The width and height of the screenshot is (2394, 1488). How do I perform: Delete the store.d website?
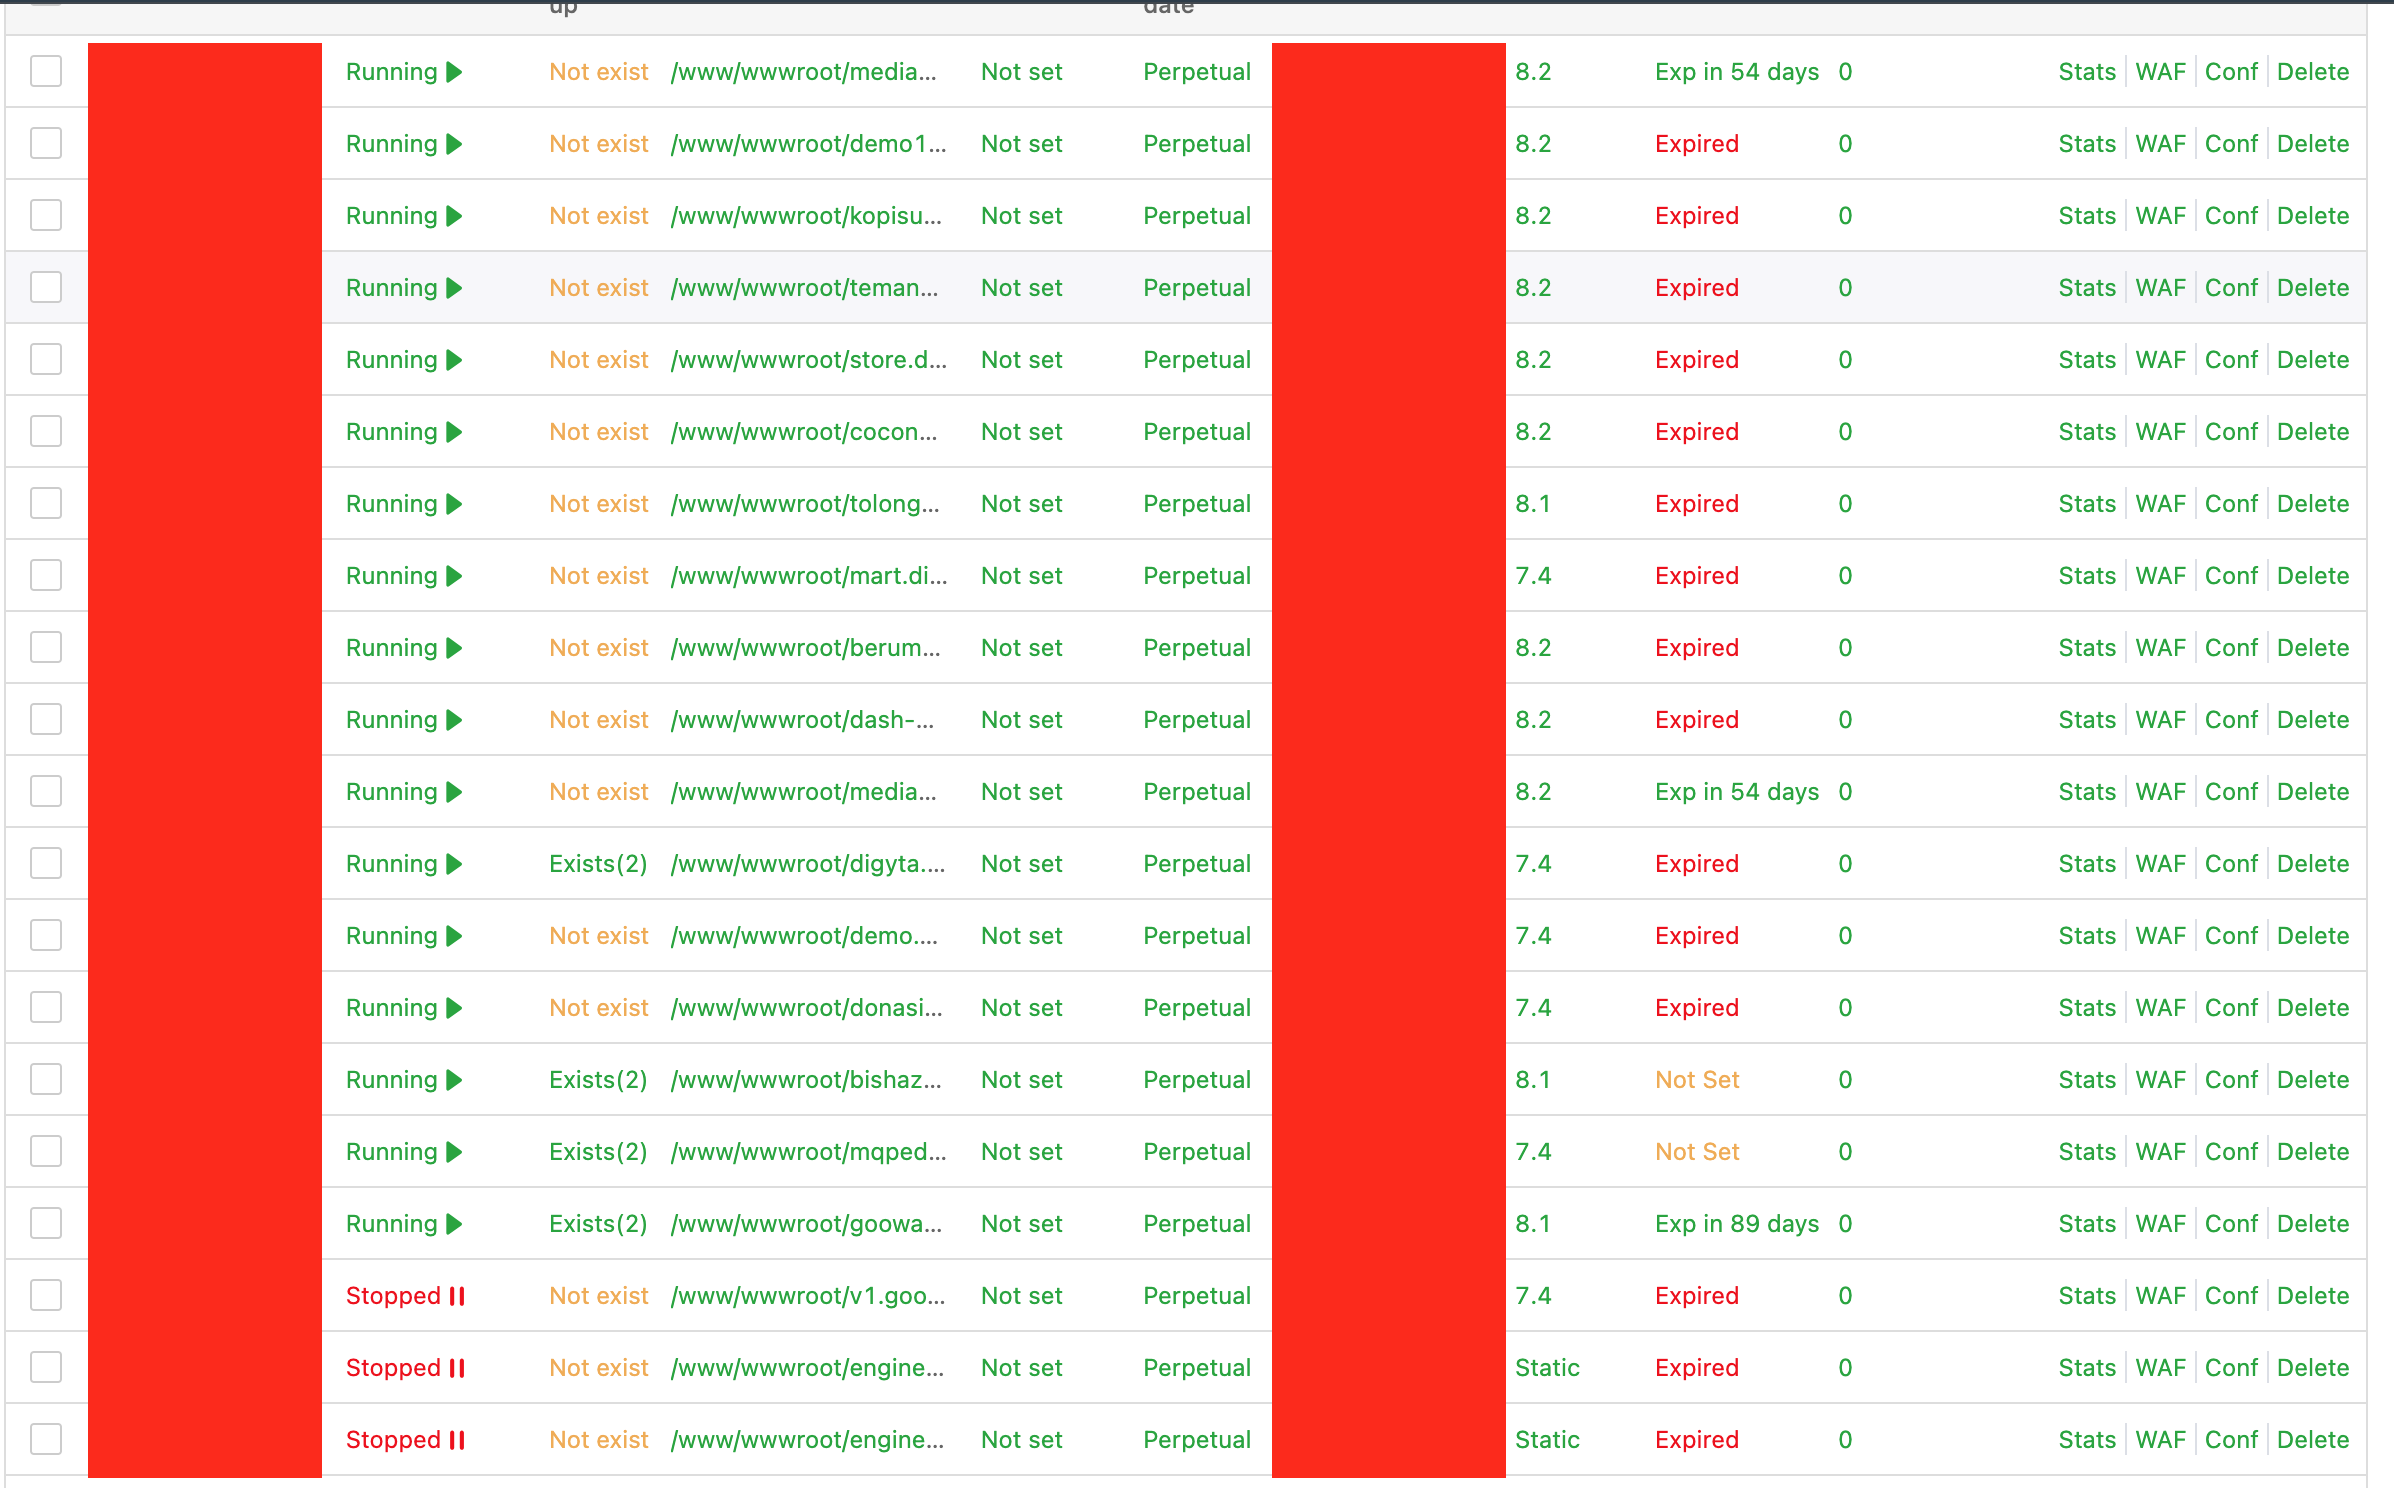[2312, 359]
